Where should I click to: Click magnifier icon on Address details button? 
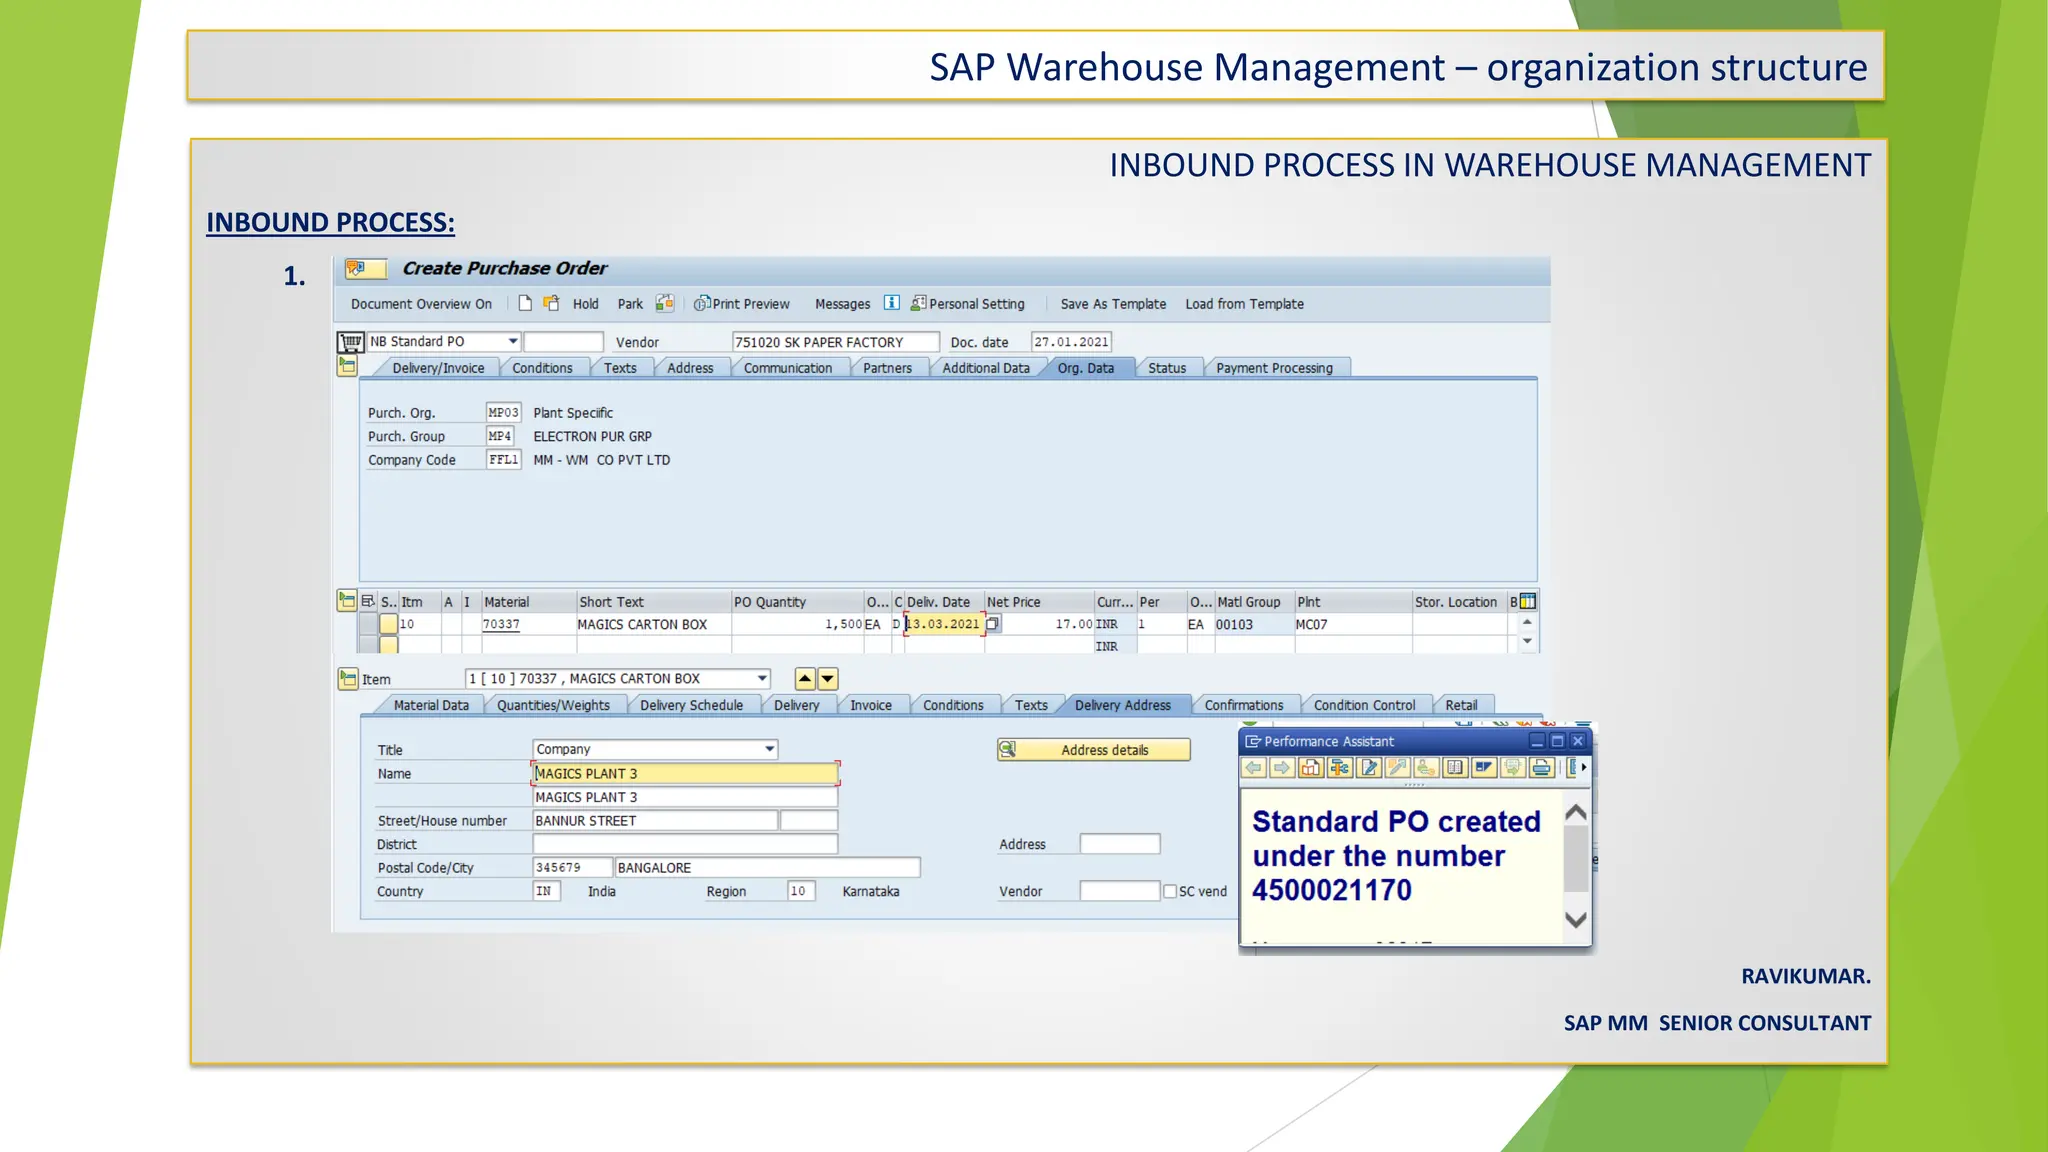tap(1008, 749)
